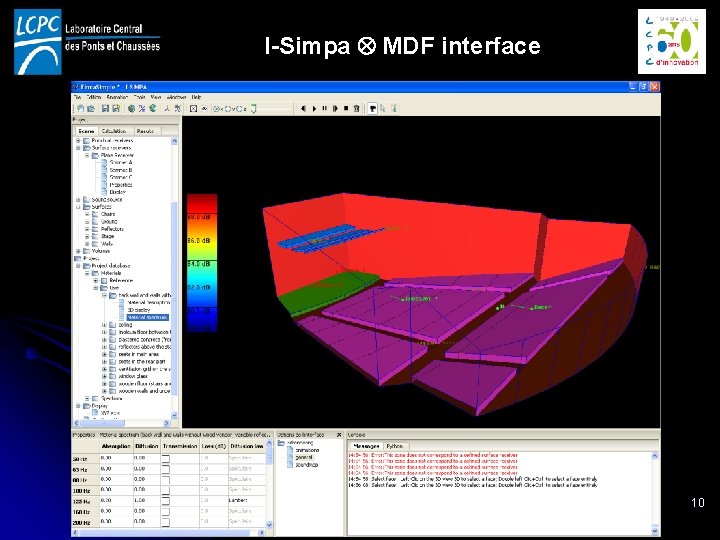Select the Z axis radio button in toolbar
Image resolution: width=720 pixels, height=540 pixels.
pos(240,109)
